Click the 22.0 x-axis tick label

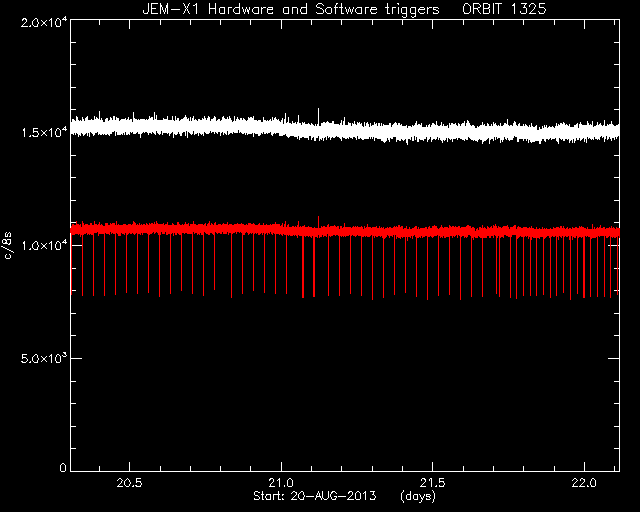click(584, 483)
